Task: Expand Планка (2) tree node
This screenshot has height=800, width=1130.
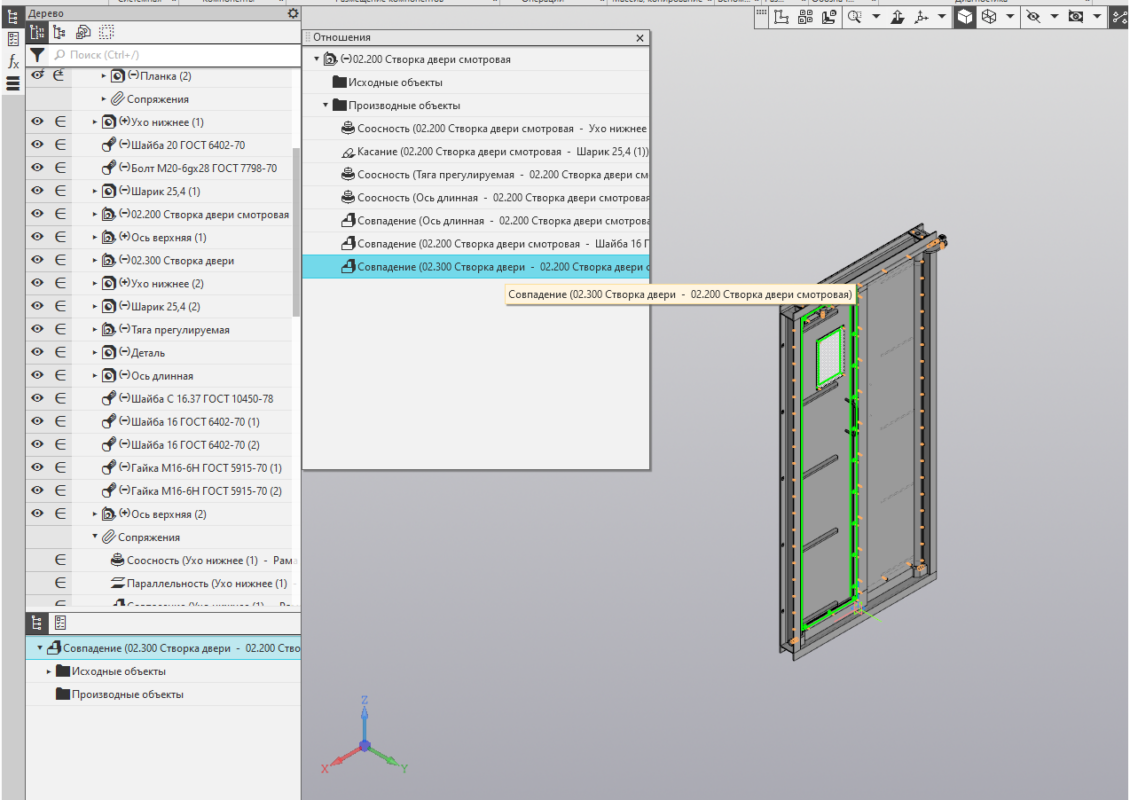Action: pos(103,76)
